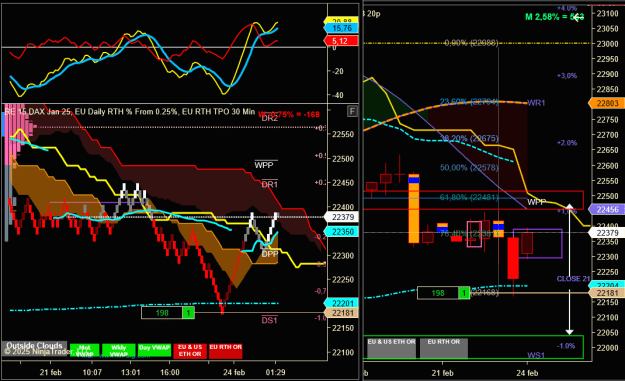Click the tan 22181 price marker, right chart
The height and width of the screenshot is (381, 625).
pos(607,293)
